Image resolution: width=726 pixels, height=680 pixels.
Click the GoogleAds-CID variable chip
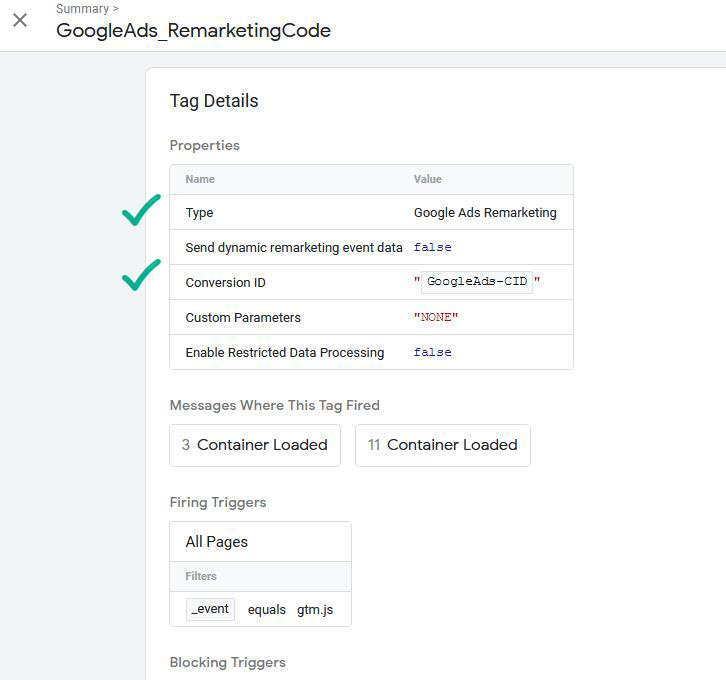click(x=477, y=282)
